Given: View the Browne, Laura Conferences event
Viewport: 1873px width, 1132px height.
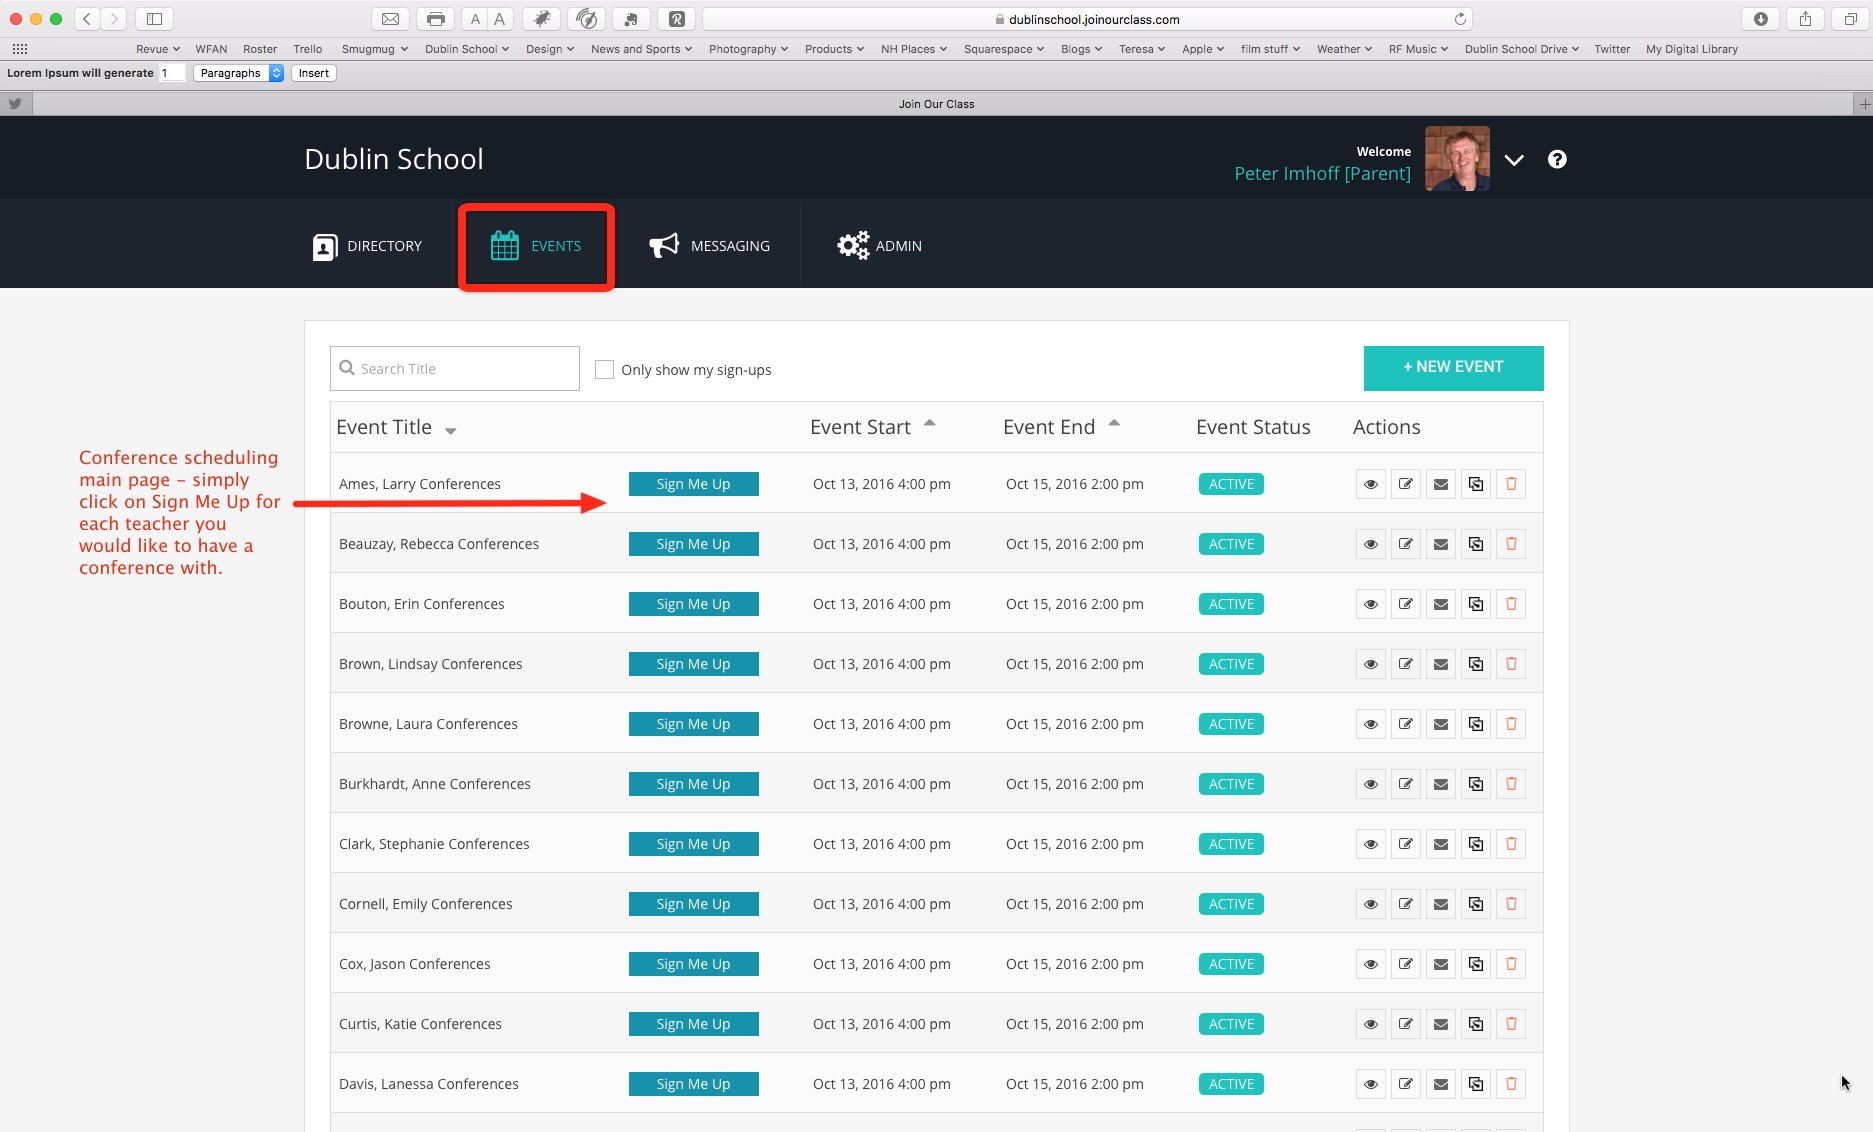Looking at the screenshot, I should (1371, 724).
